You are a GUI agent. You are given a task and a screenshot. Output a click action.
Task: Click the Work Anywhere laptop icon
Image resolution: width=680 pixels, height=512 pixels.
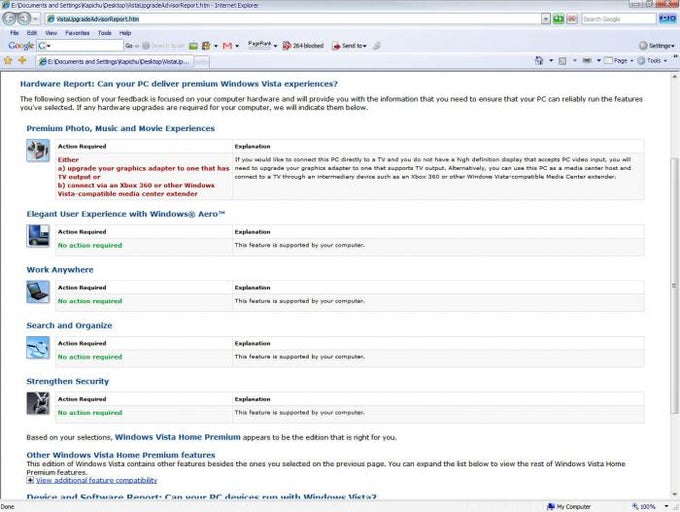38,292
